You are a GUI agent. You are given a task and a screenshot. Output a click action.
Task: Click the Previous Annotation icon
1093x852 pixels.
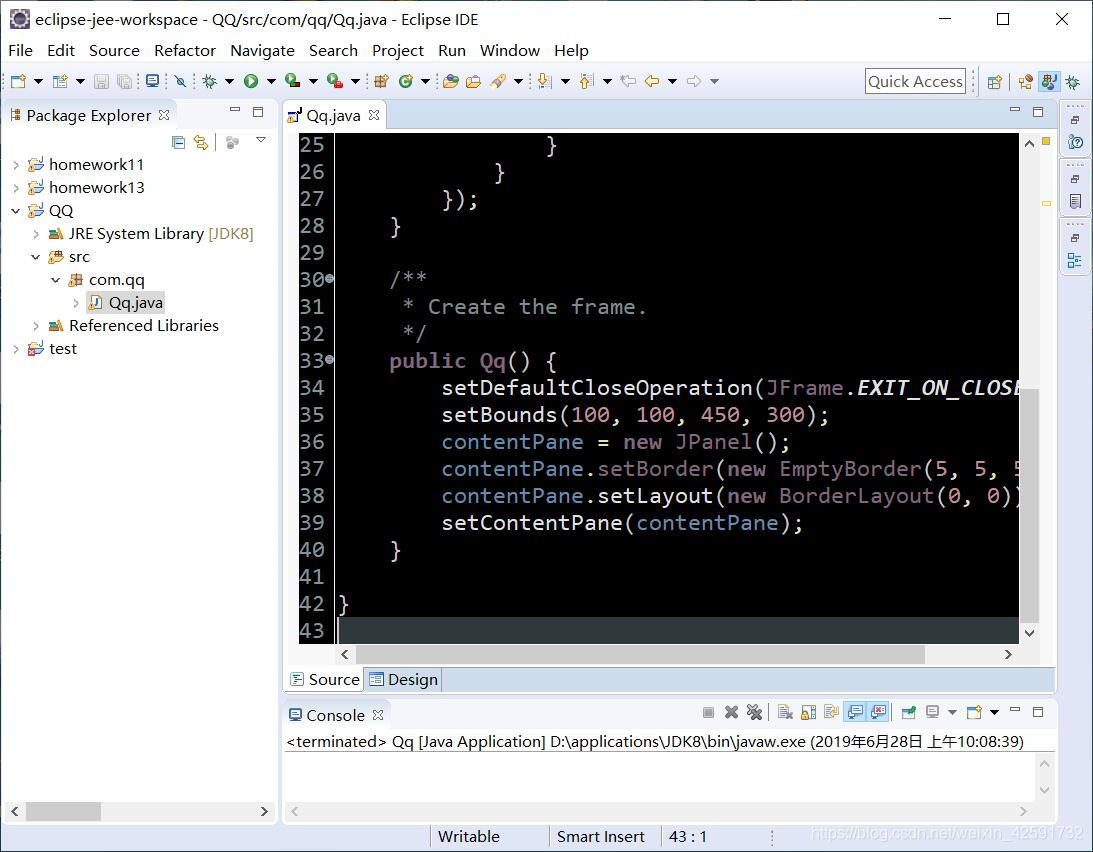[587, 82]
